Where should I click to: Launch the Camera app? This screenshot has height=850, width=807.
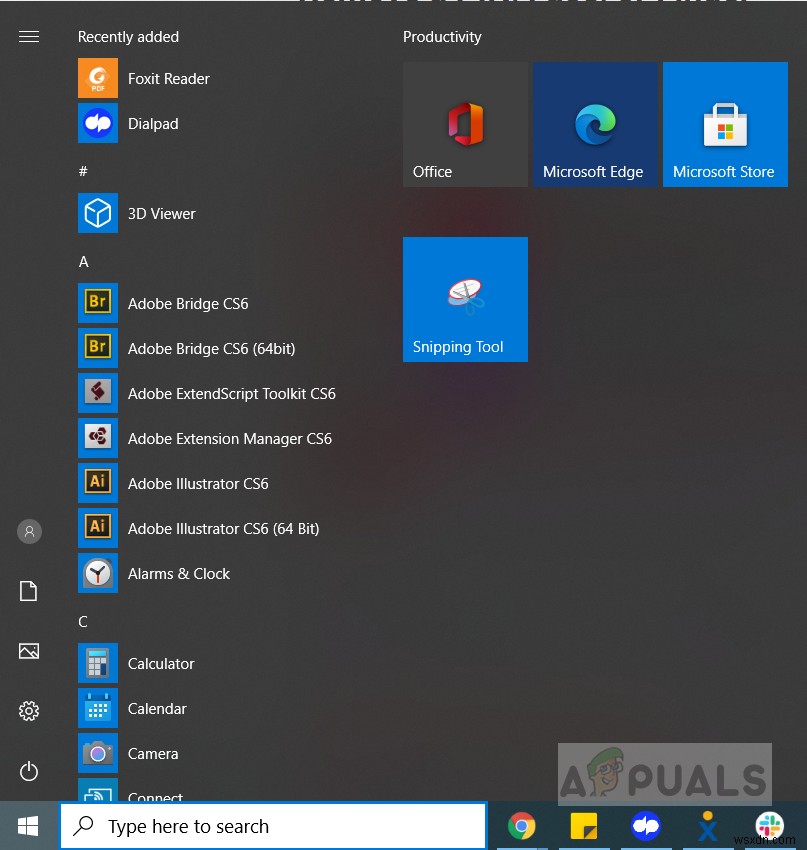[x=153, y=753]
